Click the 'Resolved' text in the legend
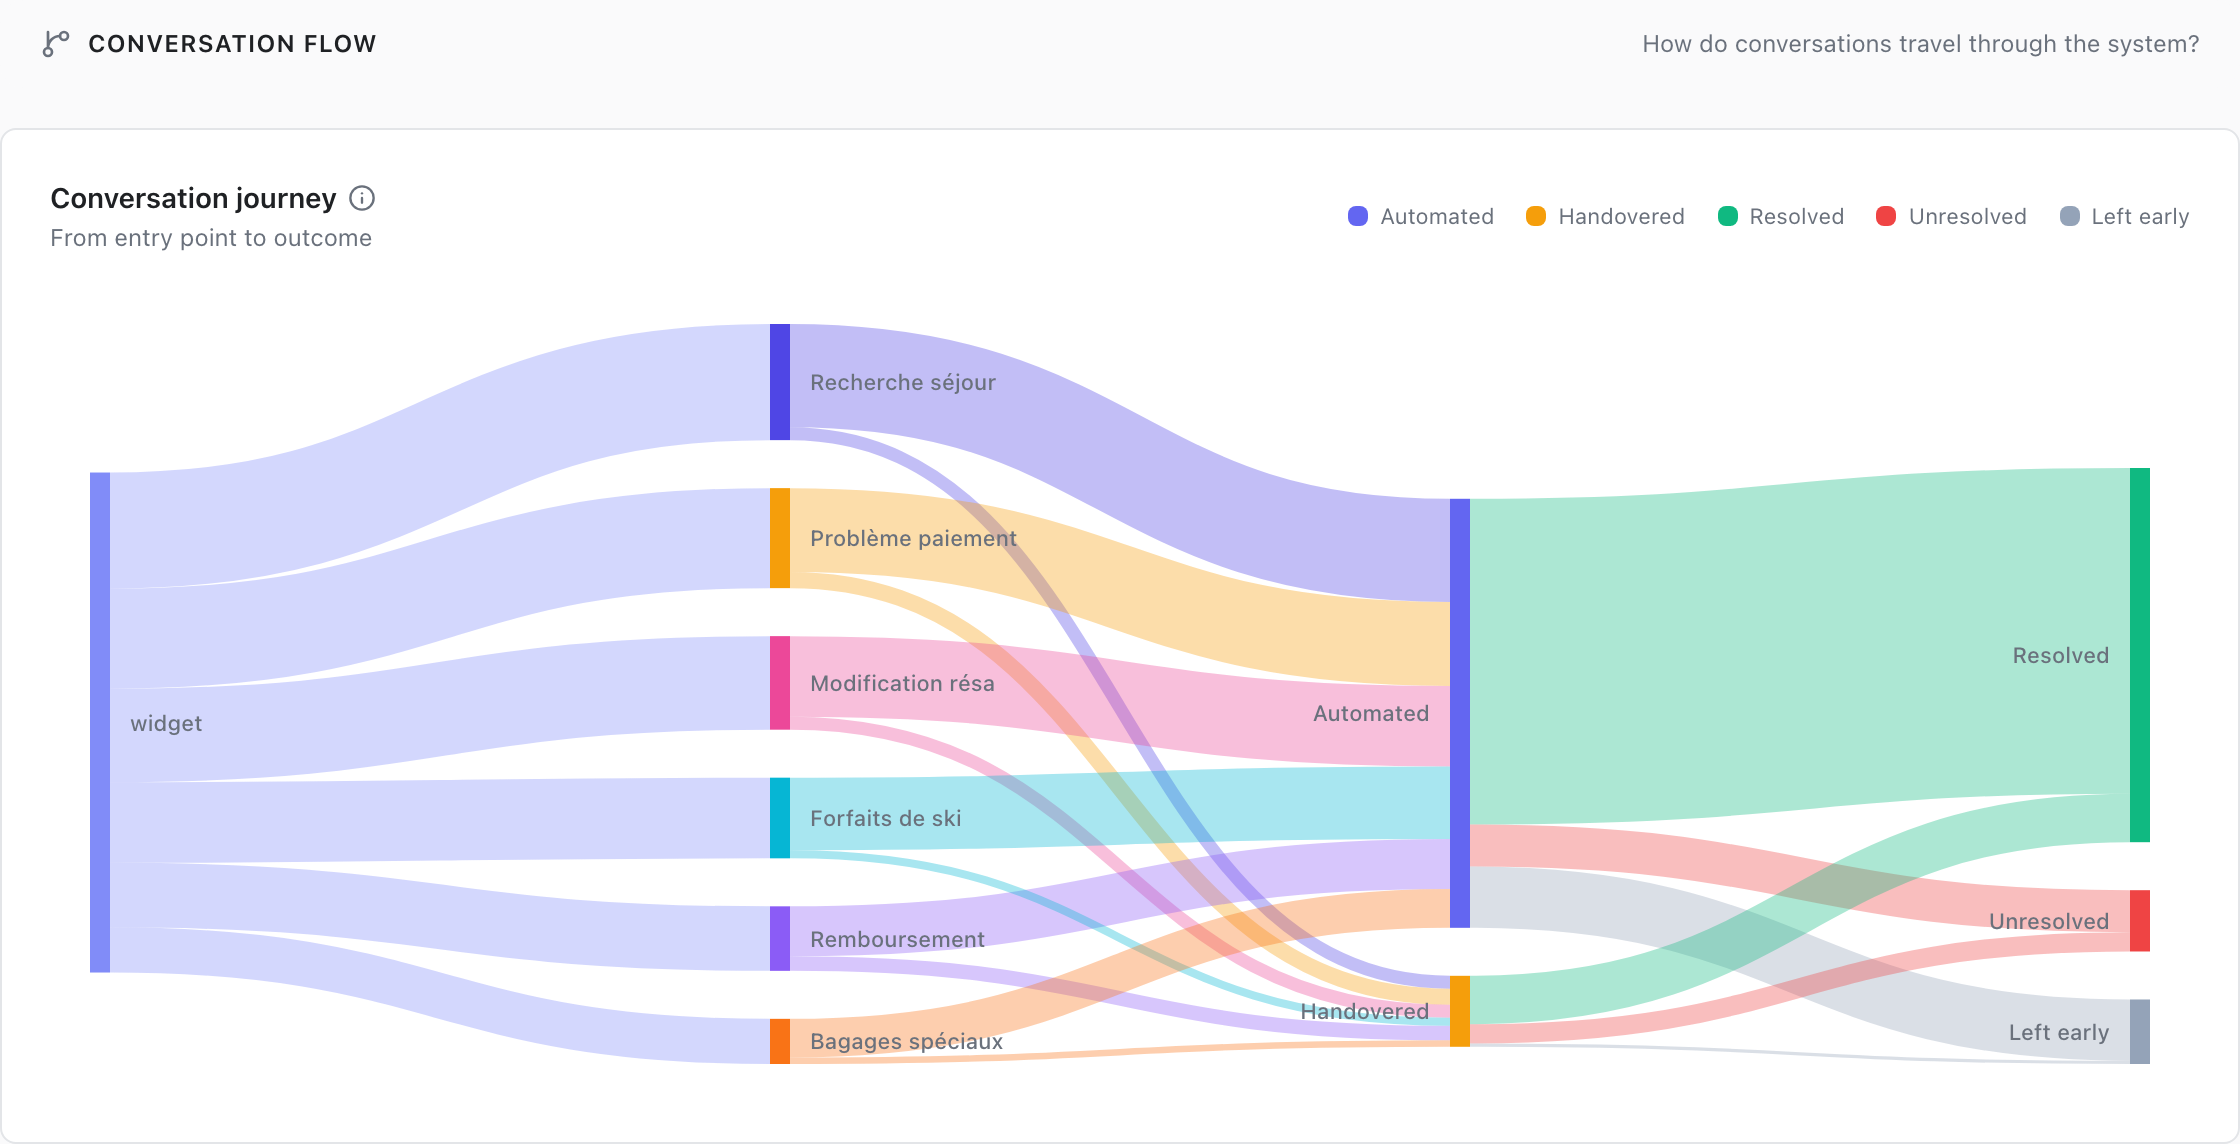This screenshot has height=1144, width=2240. pyautogui.click(x=1796, y=216)
